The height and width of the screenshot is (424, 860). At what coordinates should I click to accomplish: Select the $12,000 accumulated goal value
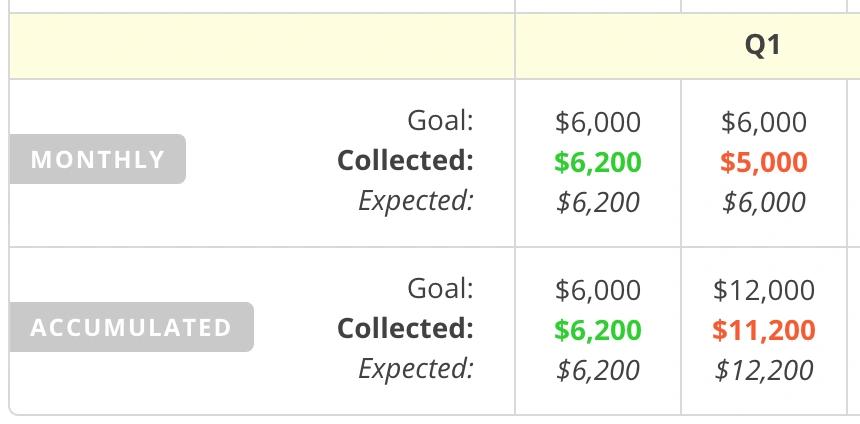tap(764, 291)
